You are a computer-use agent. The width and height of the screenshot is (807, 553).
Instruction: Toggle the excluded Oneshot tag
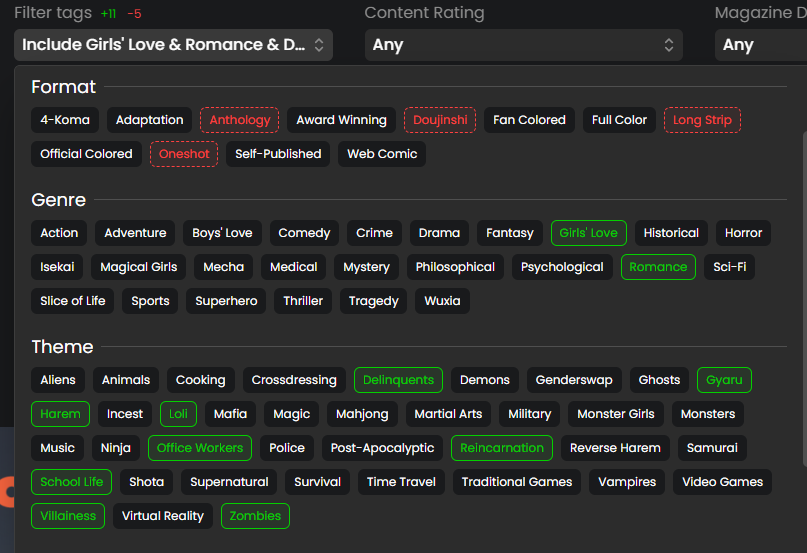[184, 154]
